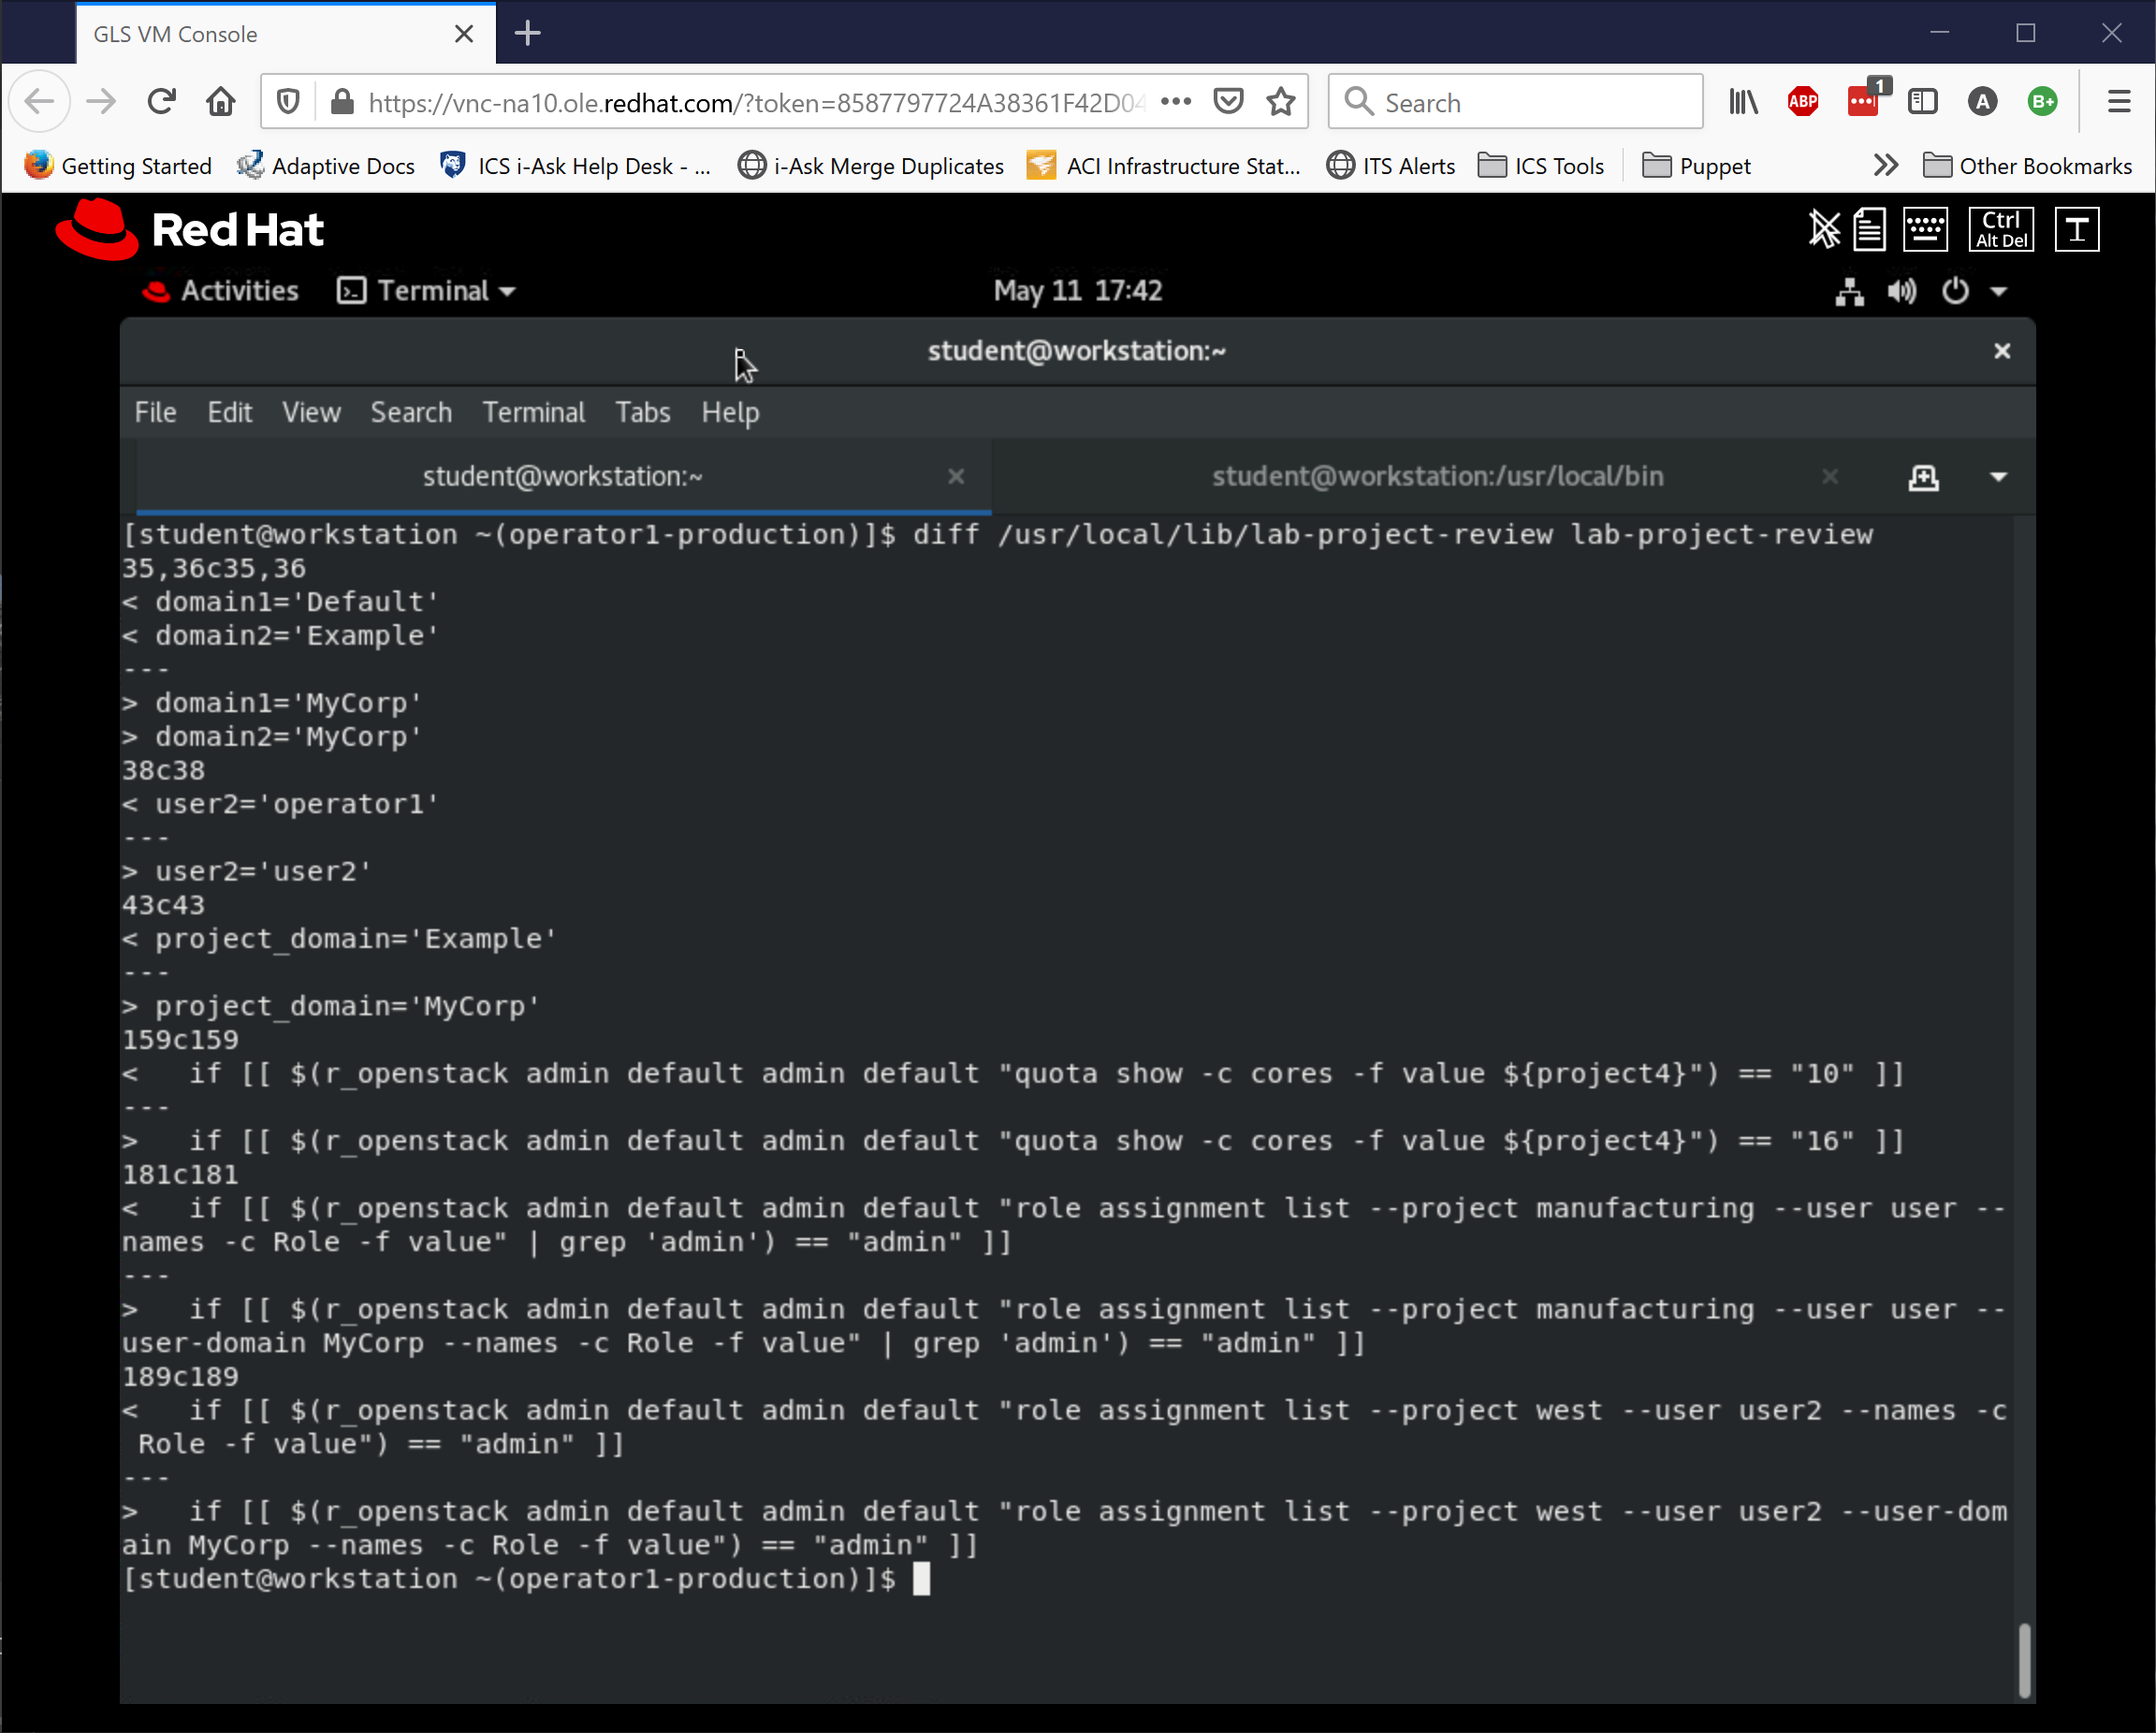
Task: Click the GNOME network status icon
Action: (x=1850, y=292)
